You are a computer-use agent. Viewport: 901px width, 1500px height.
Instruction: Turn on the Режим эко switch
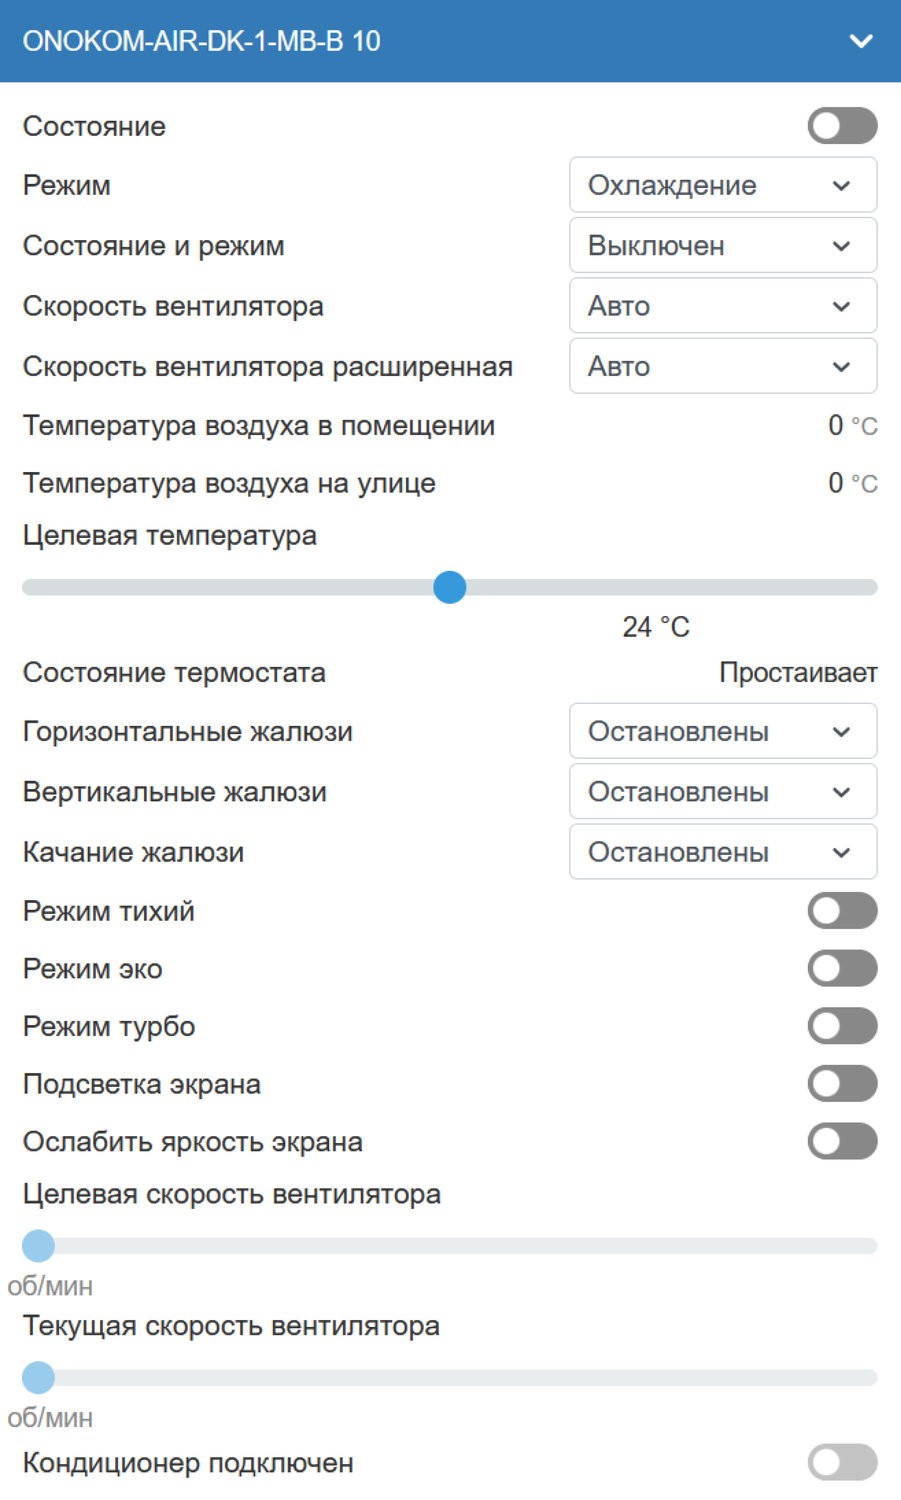(x=842, y=968)
